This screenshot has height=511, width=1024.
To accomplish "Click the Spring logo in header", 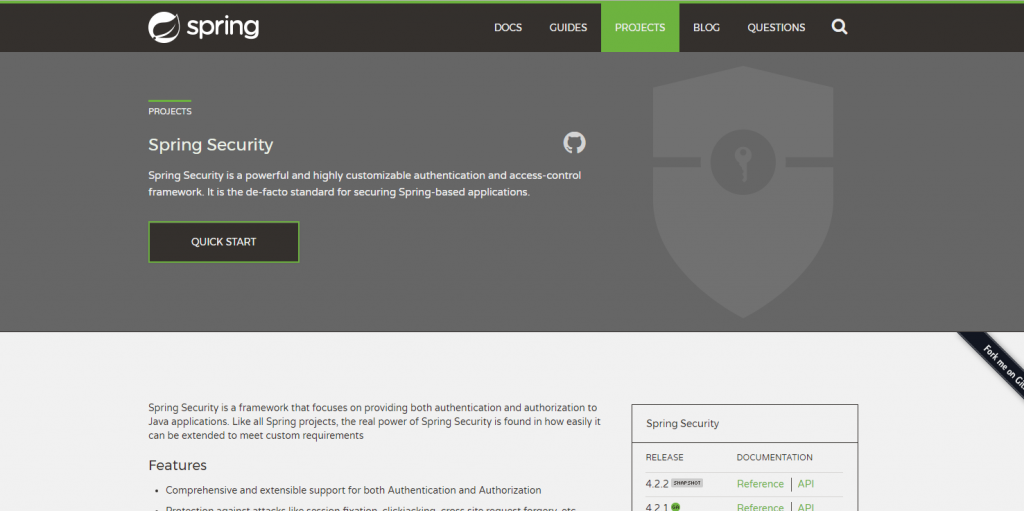I will coord(204,27).
